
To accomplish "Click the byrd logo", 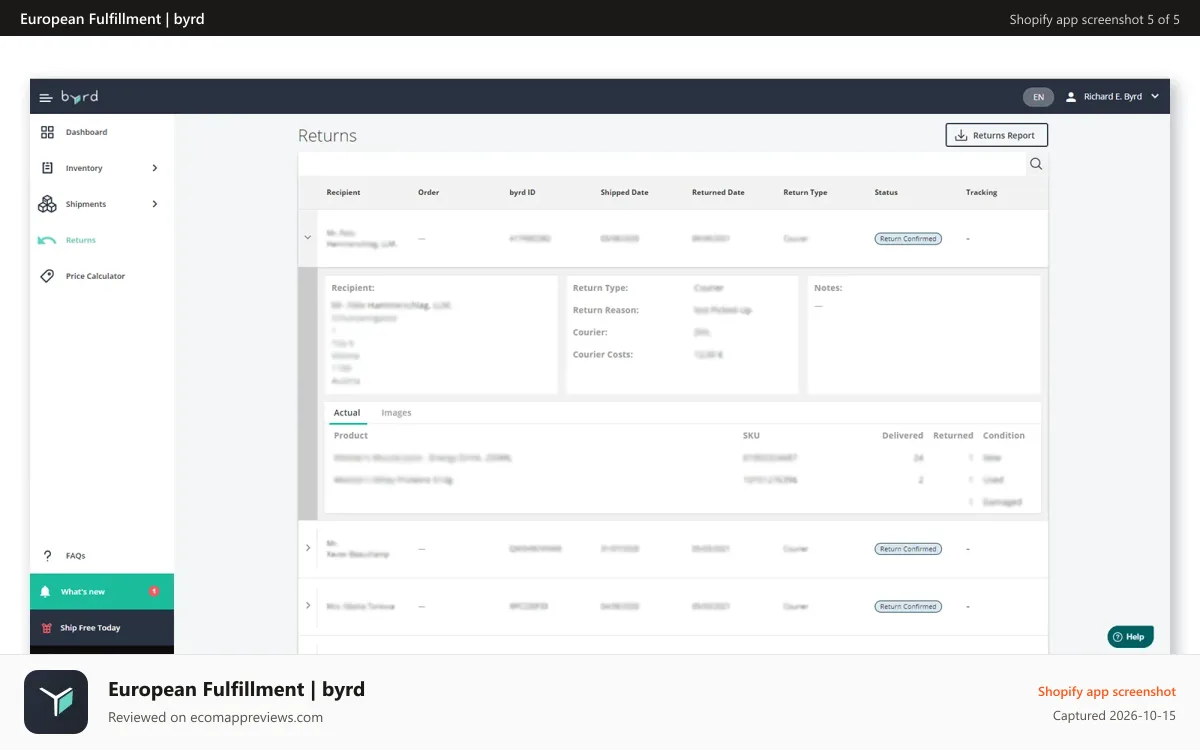I will click(x=80, y=97).
